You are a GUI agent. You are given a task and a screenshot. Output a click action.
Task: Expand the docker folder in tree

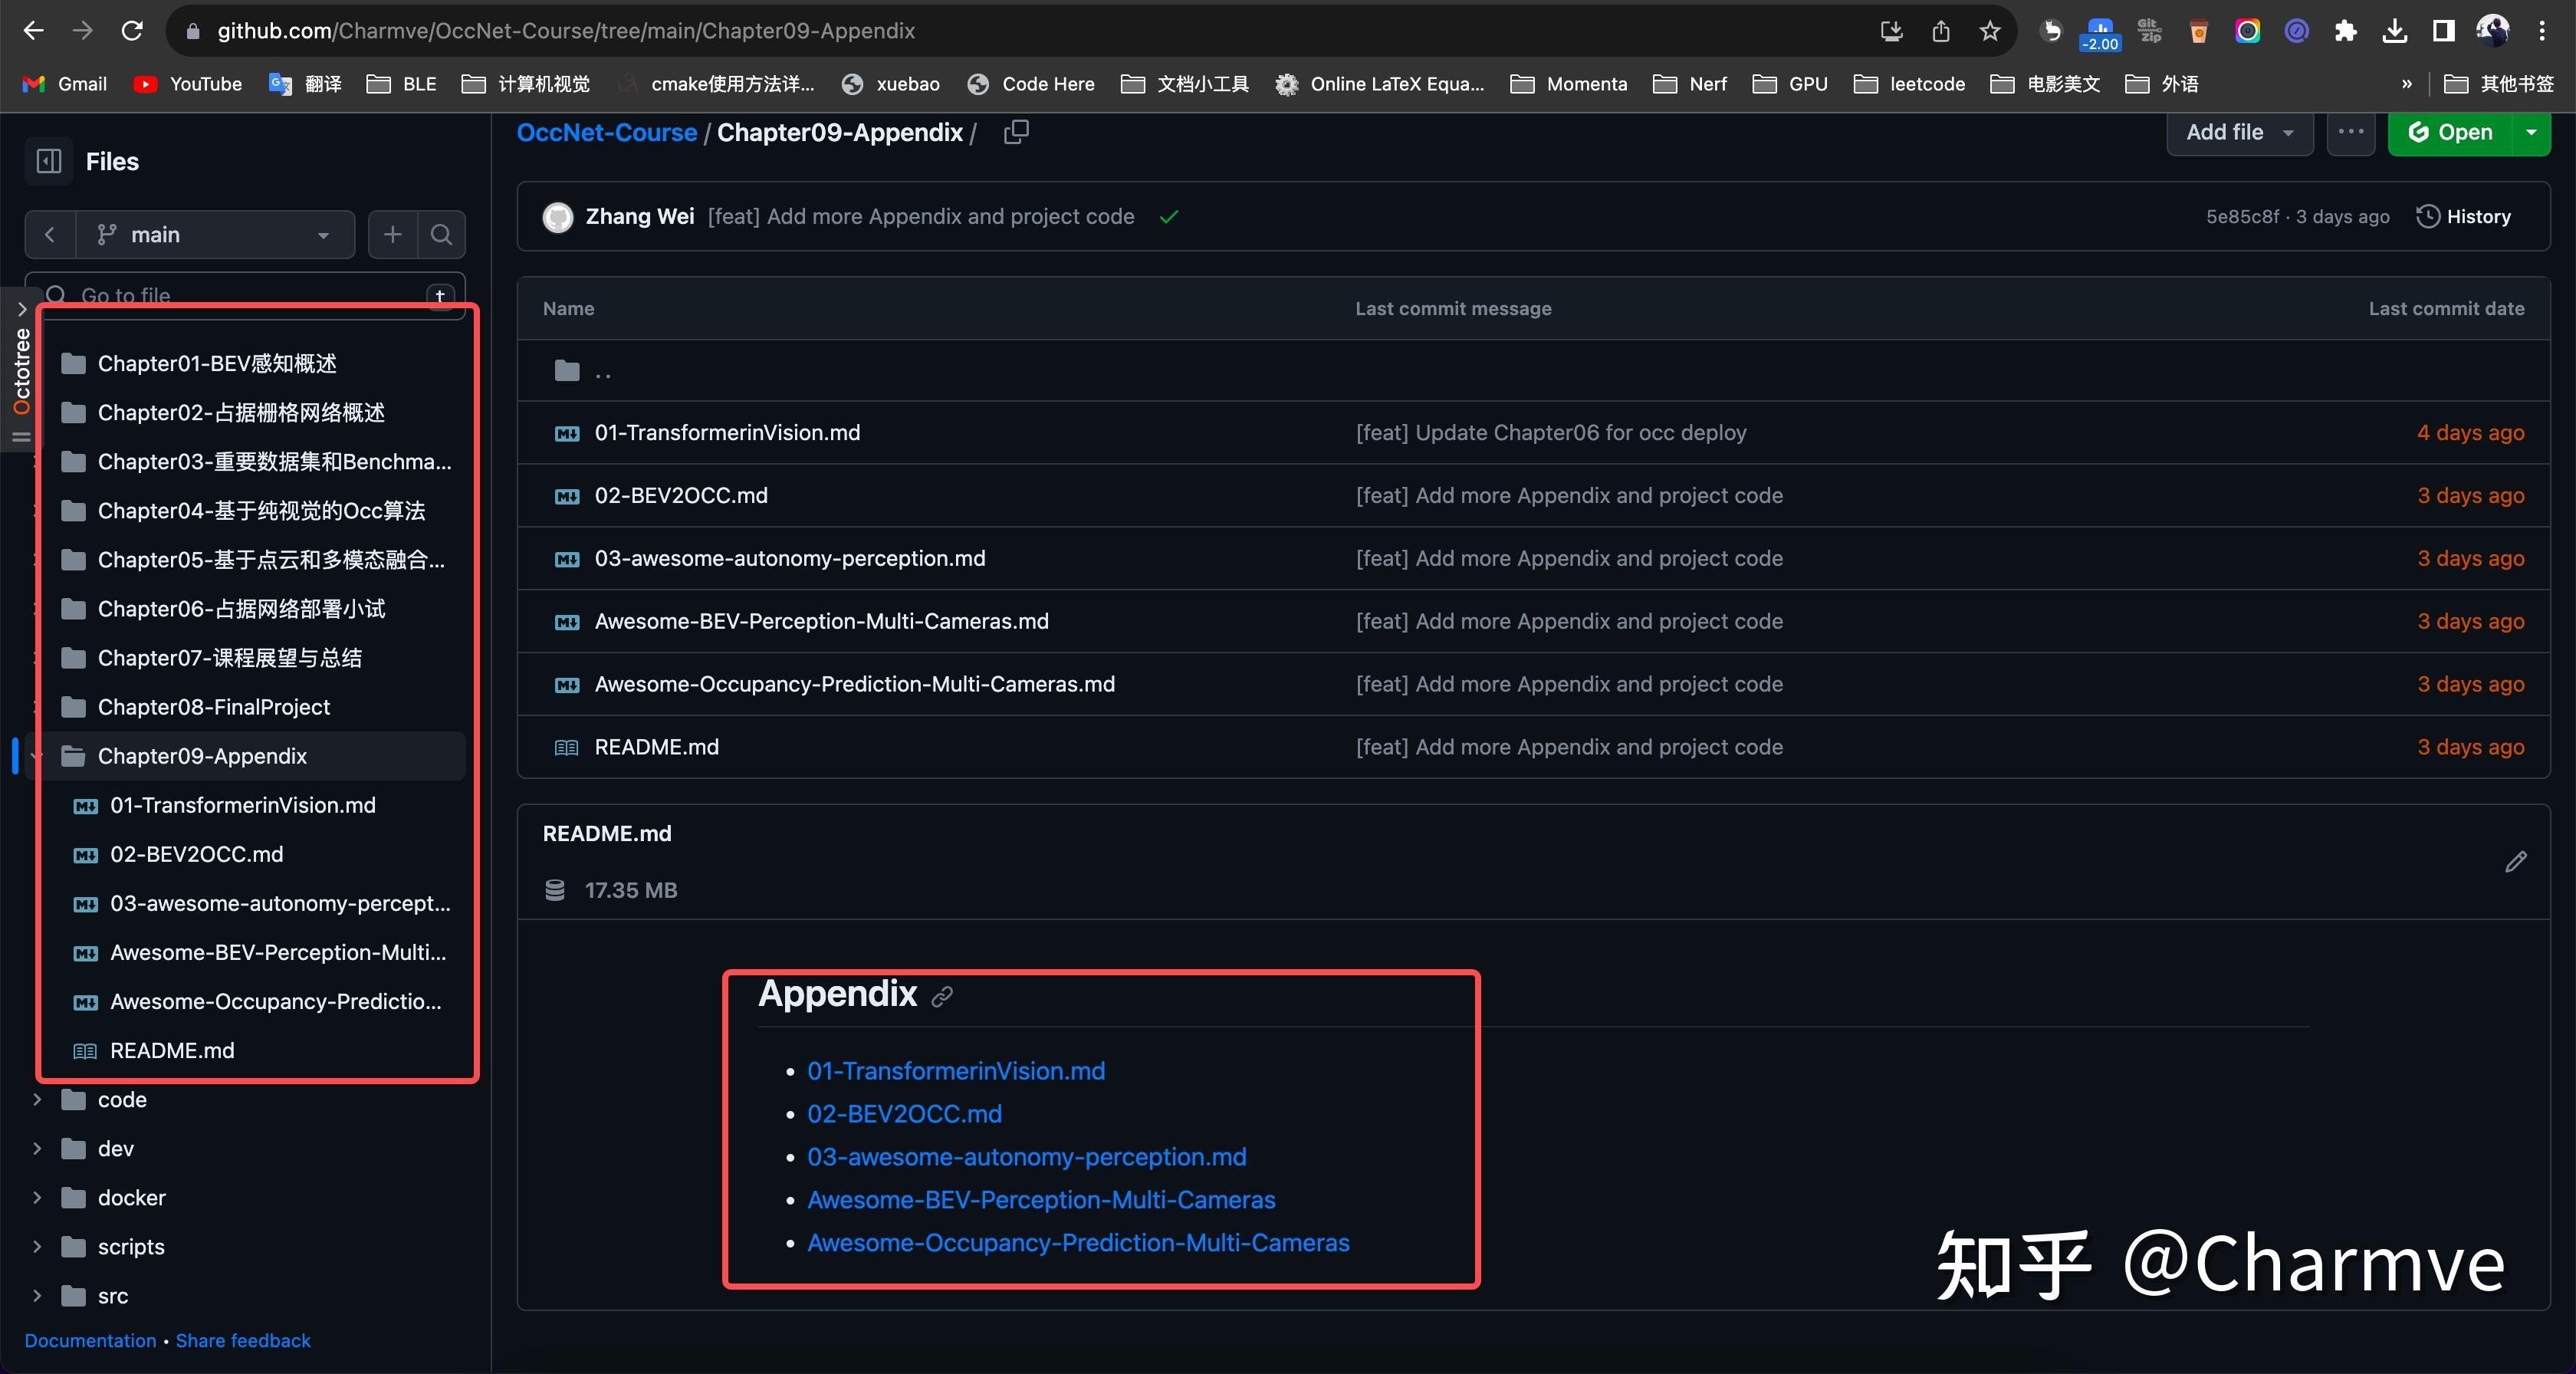point(37,1198)
